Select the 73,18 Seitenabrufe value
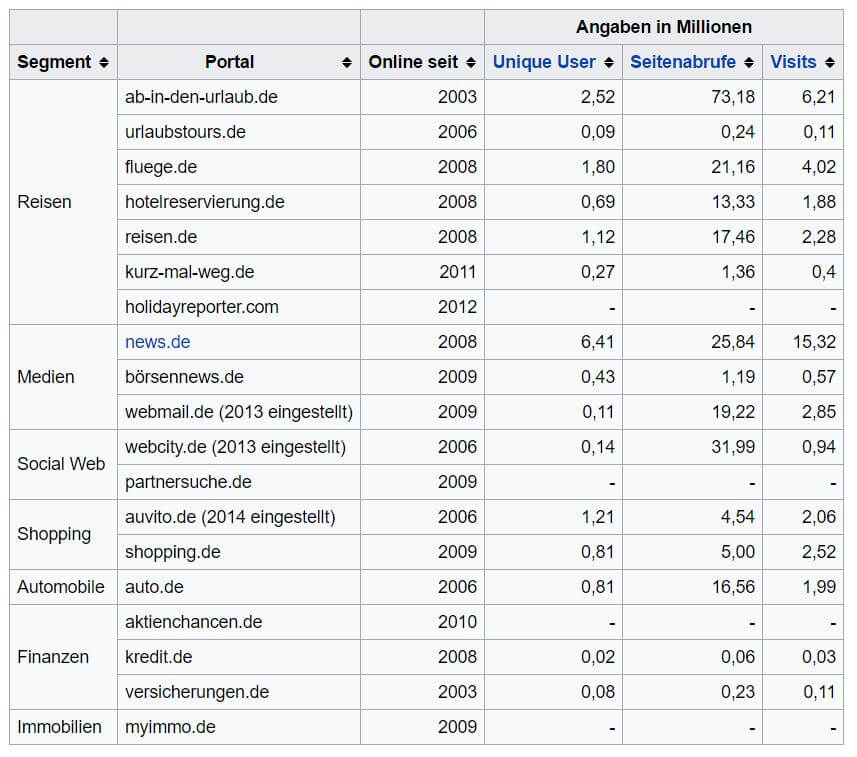This screenshot has height=757, width=857. point(733,97)
